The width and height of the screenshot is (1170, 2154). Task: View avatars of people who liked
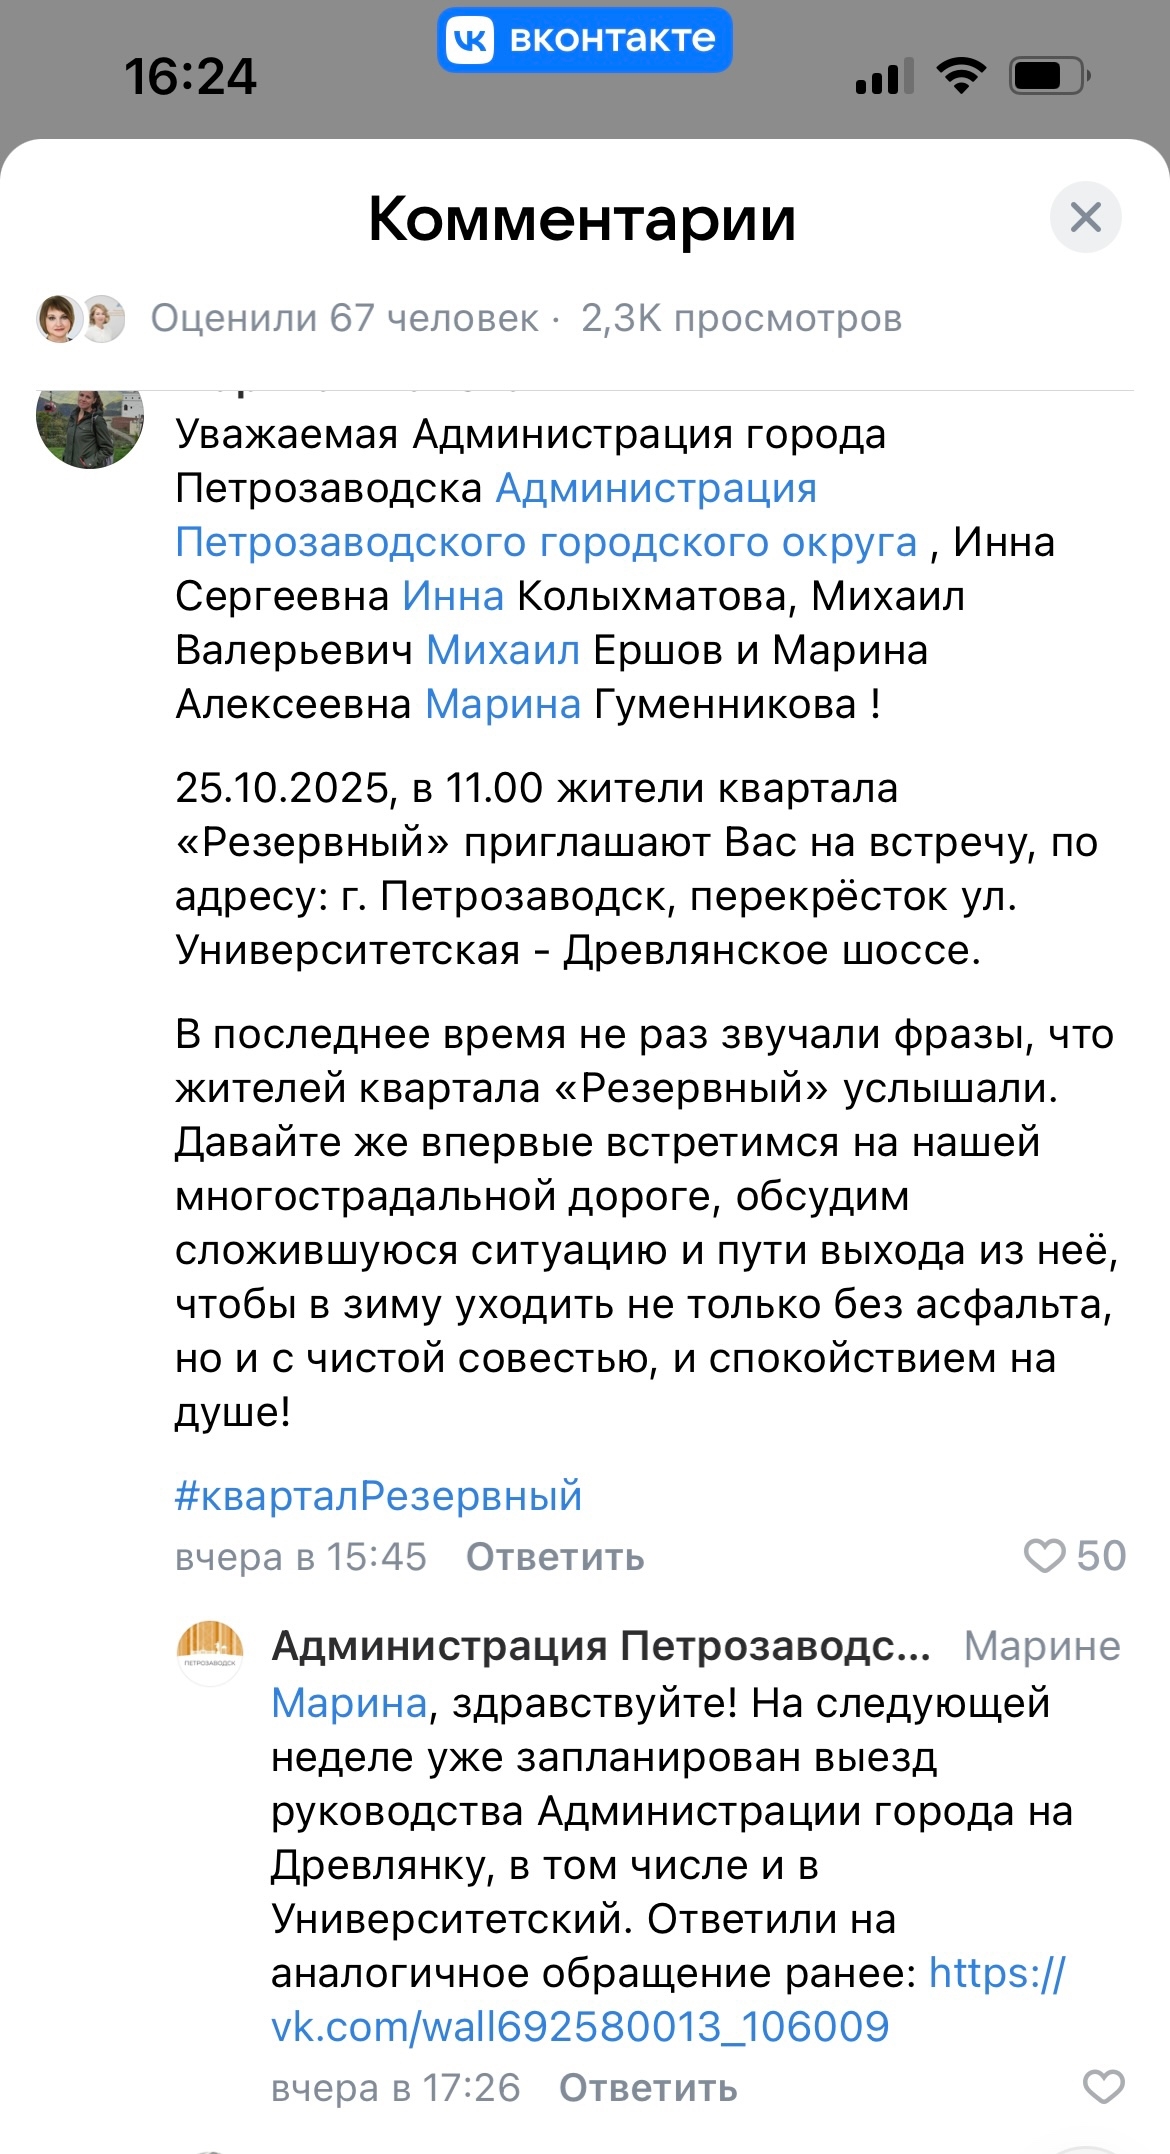(81, 319)
